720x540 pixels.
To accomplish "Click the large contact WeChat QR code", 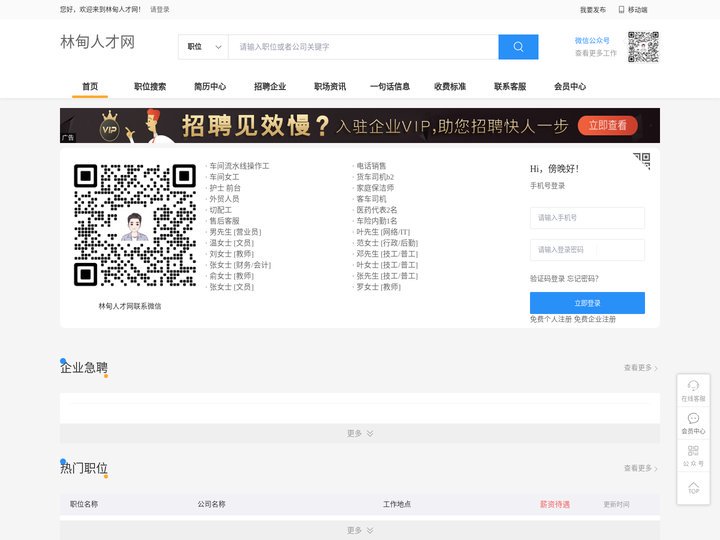I will coord(135,225).
